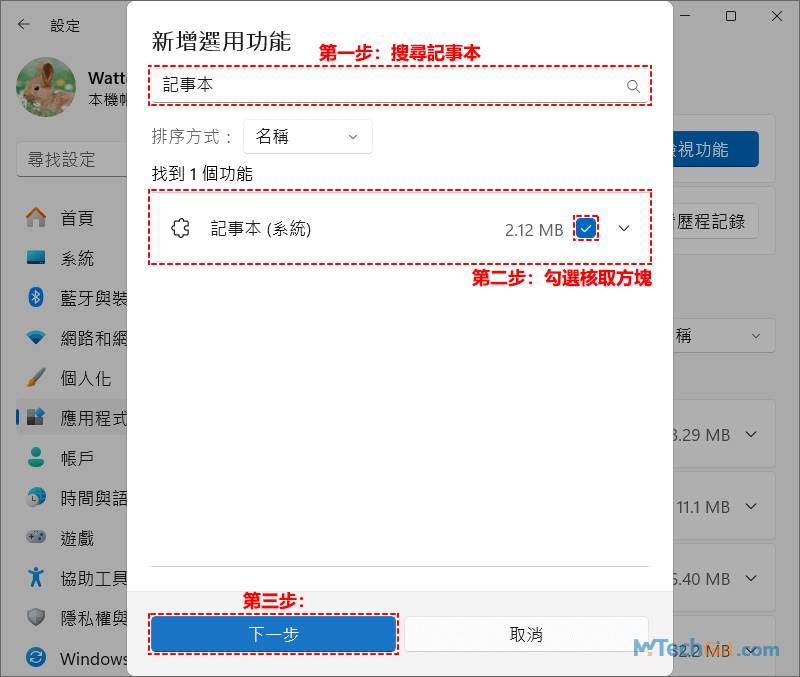The image size is (800, 677).
Task: Click the 網路 Wi-Fi icon in sidebar
Action: tap(36, 338)
